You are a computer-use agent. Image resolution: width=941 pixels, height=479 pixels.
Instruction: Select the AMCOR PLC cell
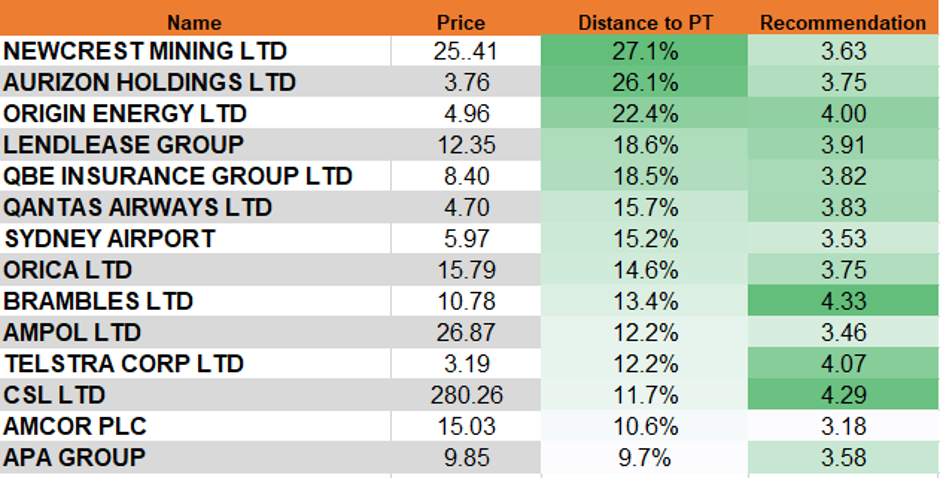195,426
